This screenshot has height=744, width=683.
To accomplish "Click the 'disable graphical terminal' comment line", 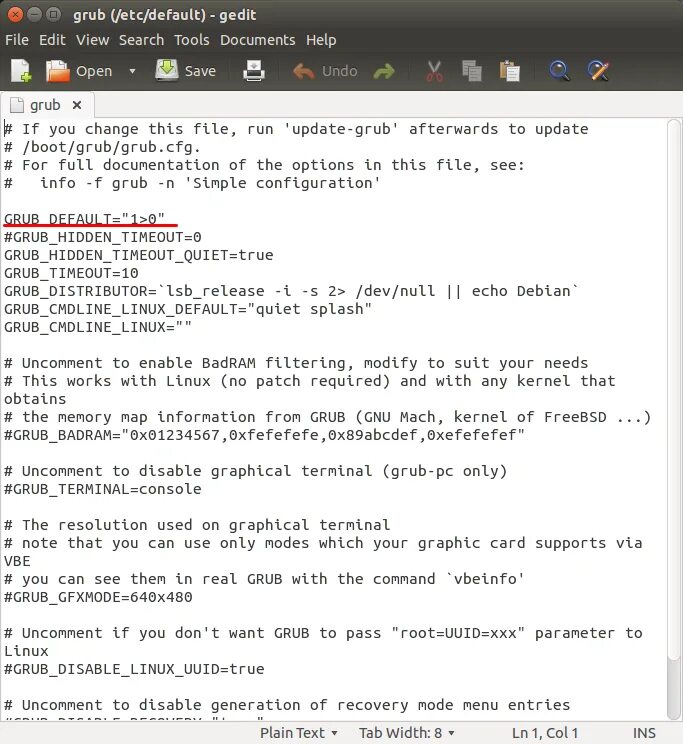I will [256, 471].
